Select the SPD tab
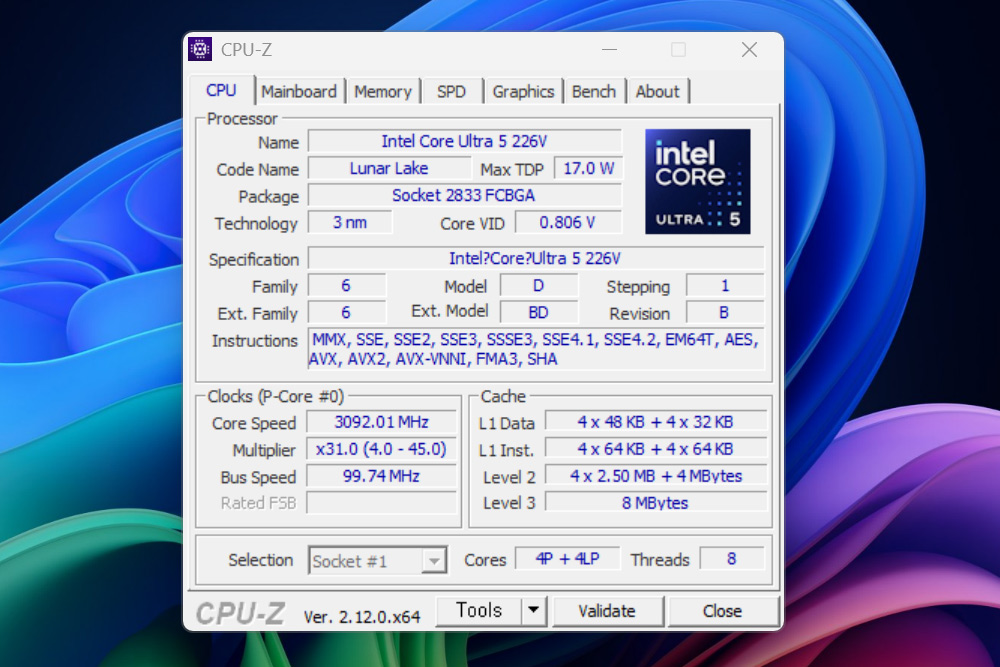Screen dimensions: 1000x667 452,92
